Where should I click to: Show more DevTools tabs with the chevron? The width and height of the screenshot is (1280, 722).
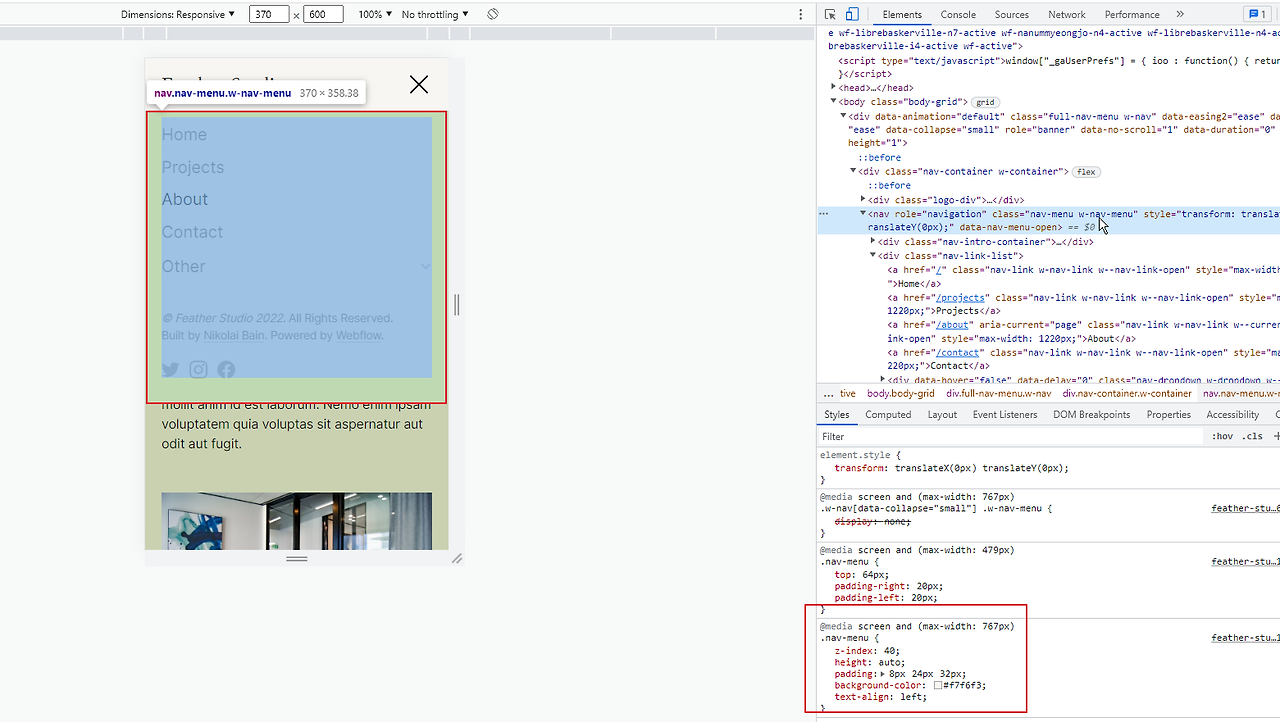pyautogui.click(x=1180, y=14)
